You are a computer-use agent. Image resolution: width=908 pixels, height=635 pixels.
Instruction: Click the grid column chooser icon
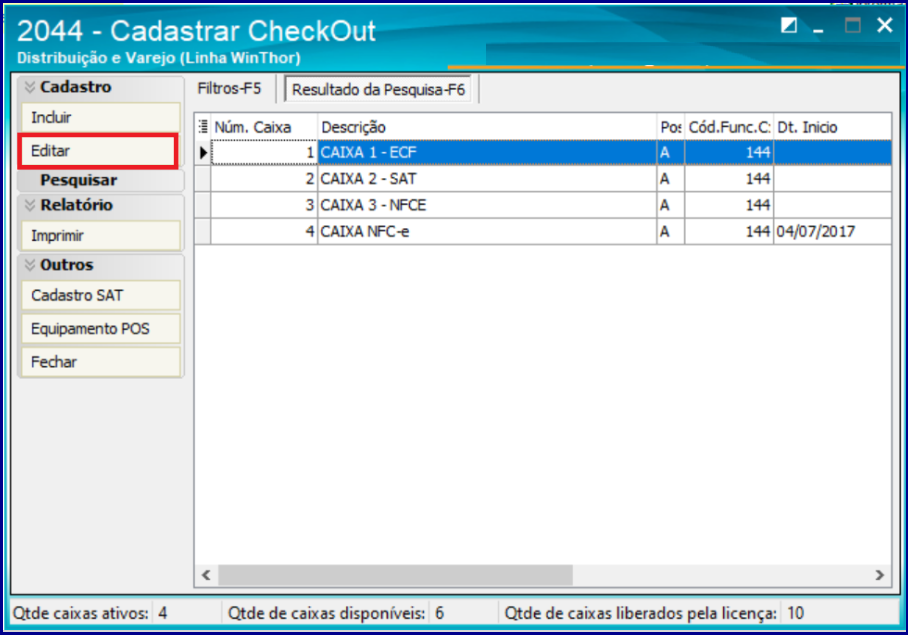pos(203,127)
